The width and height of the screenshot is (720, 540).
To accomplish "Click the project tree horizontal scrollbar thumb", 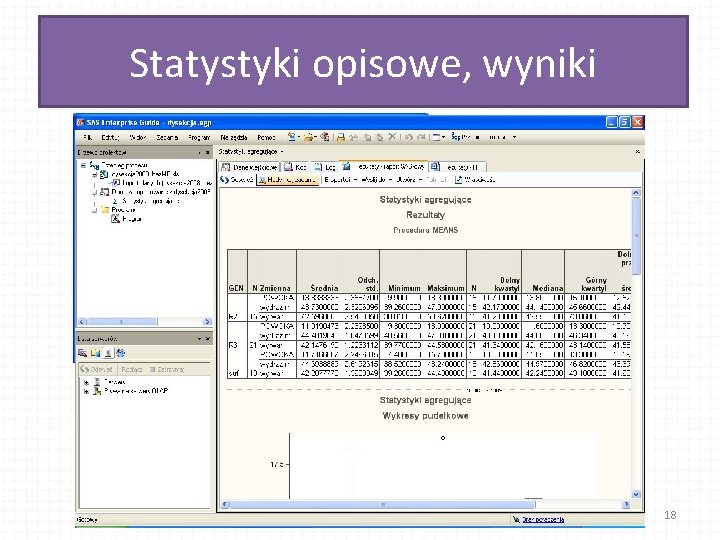I will tap(122, 321).
